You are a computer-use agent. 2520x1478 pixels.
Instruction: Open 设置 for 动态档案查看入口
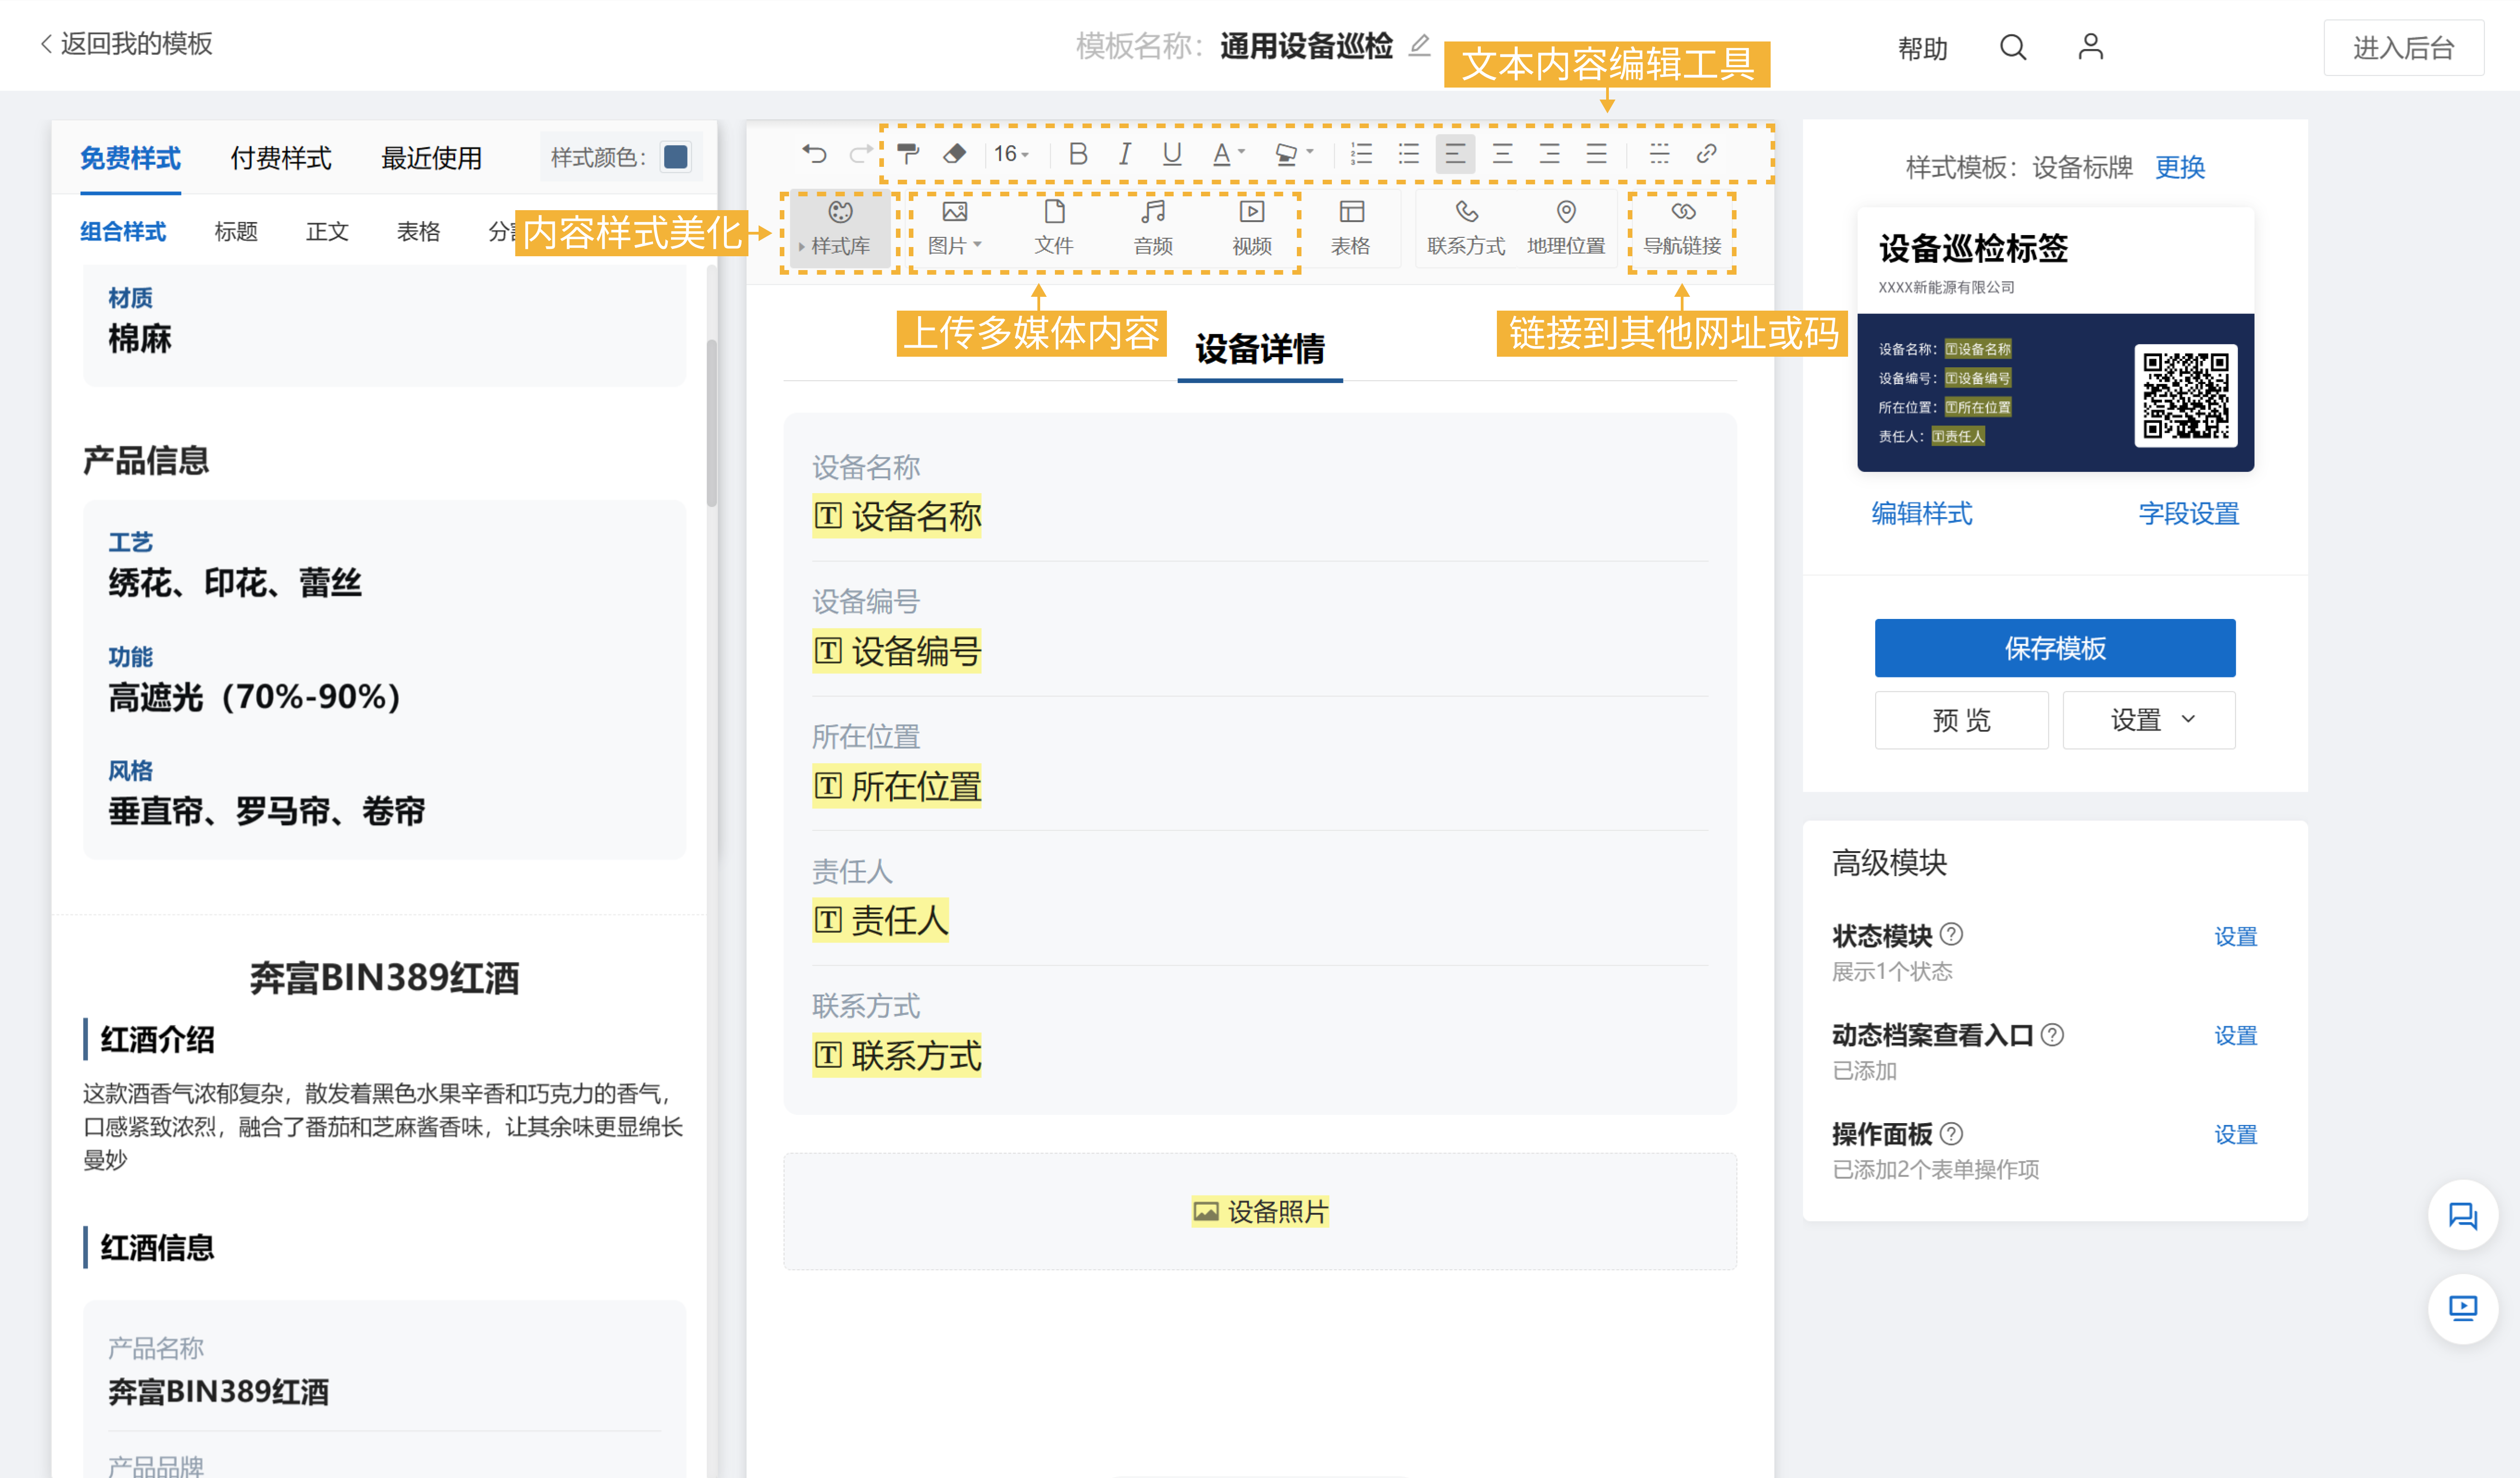point(2236,1035)
